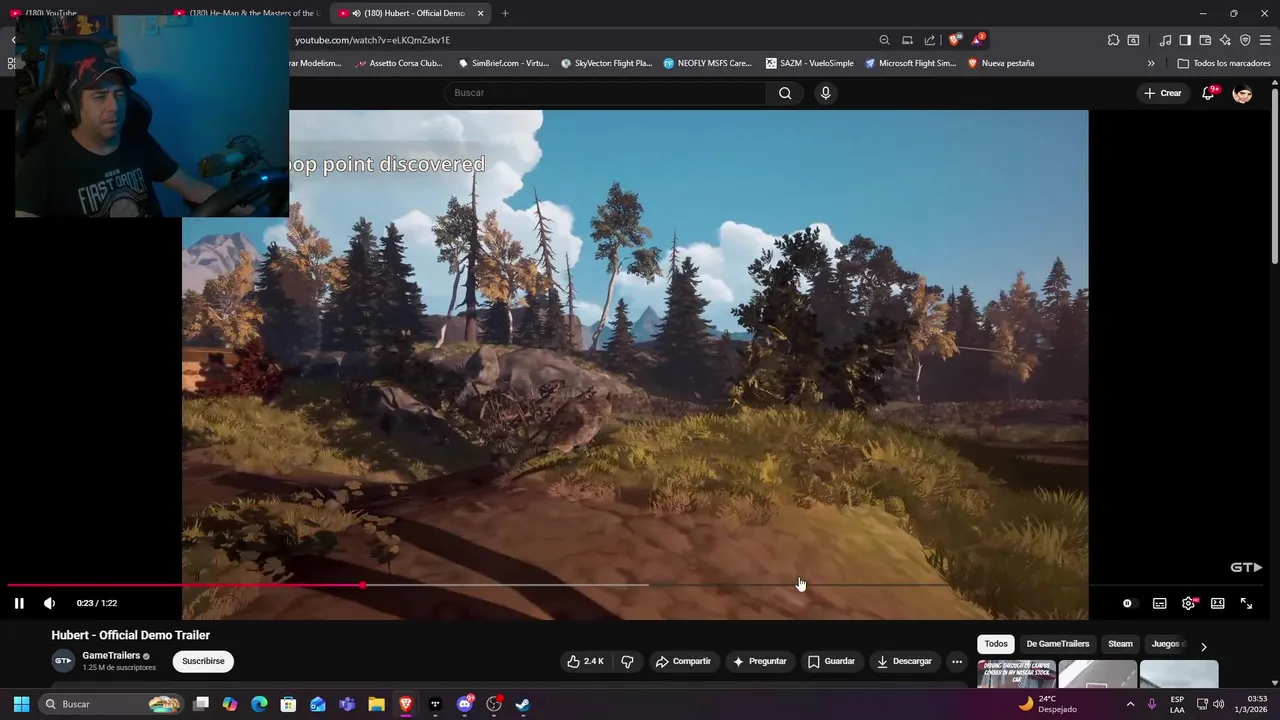Toggle the autoplay switch in player controls
This screenshot has width=1280, height=720.
[1127, 603]
